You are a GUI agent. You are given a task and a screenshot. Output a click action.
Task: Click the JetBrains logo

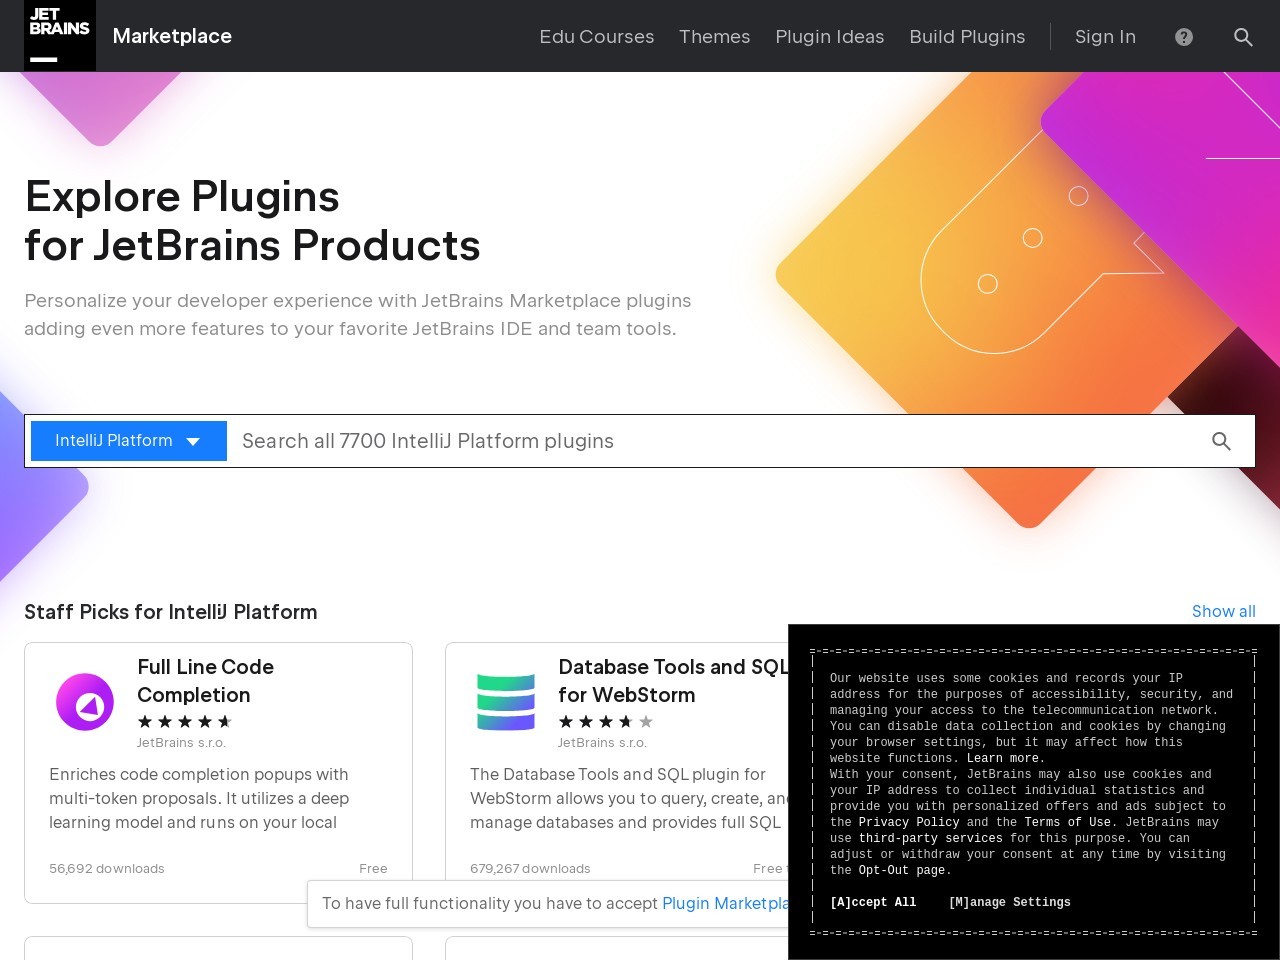coord(60,36)
